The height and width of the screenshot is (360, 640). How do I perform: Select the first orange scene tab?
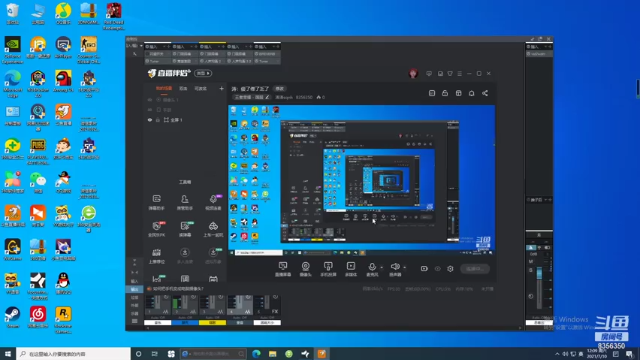point(164,89)
